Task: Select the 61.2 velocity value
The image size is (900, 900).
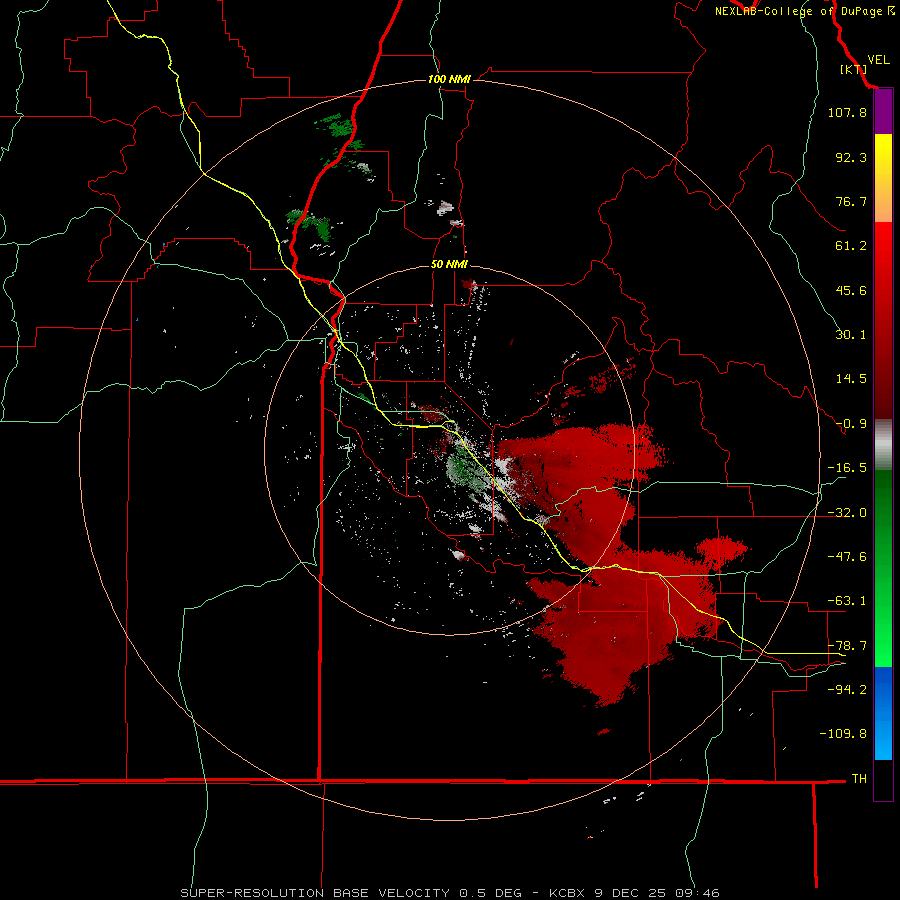Action: [851, 246]
